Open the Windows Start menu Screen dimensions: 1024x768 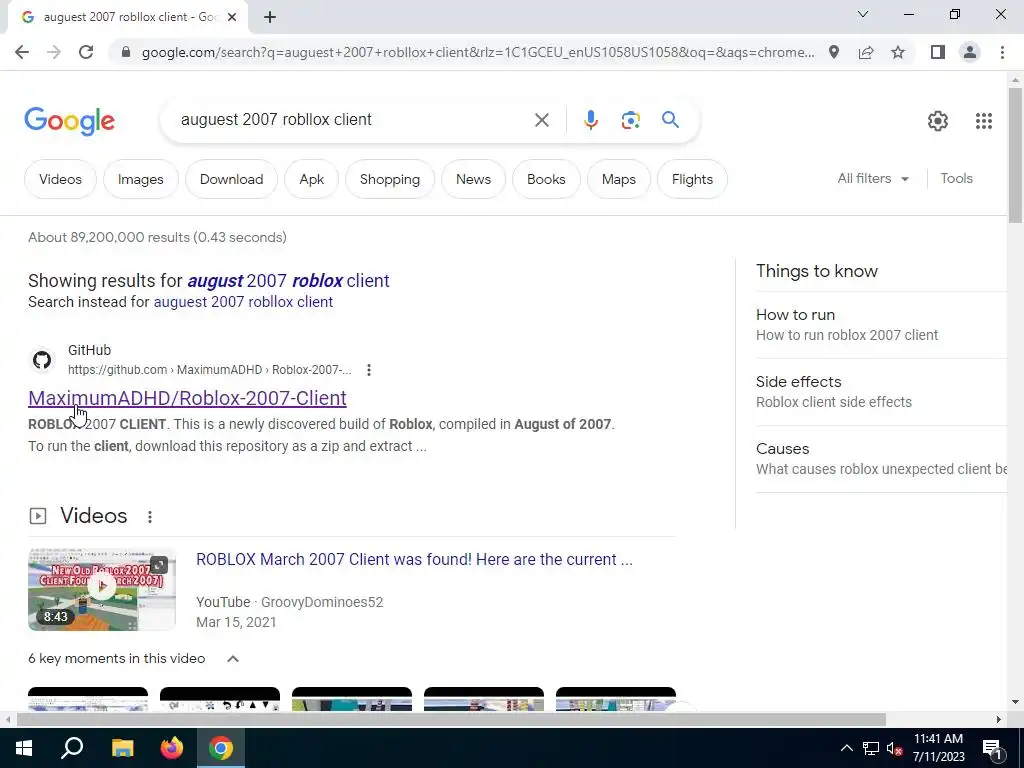(x=24, y=748)
